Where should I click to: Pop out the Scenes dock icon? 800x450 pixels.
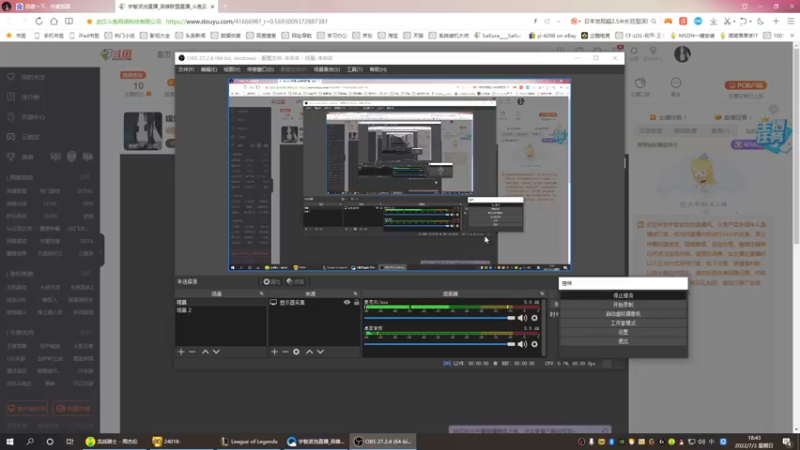tap(262, 294)
